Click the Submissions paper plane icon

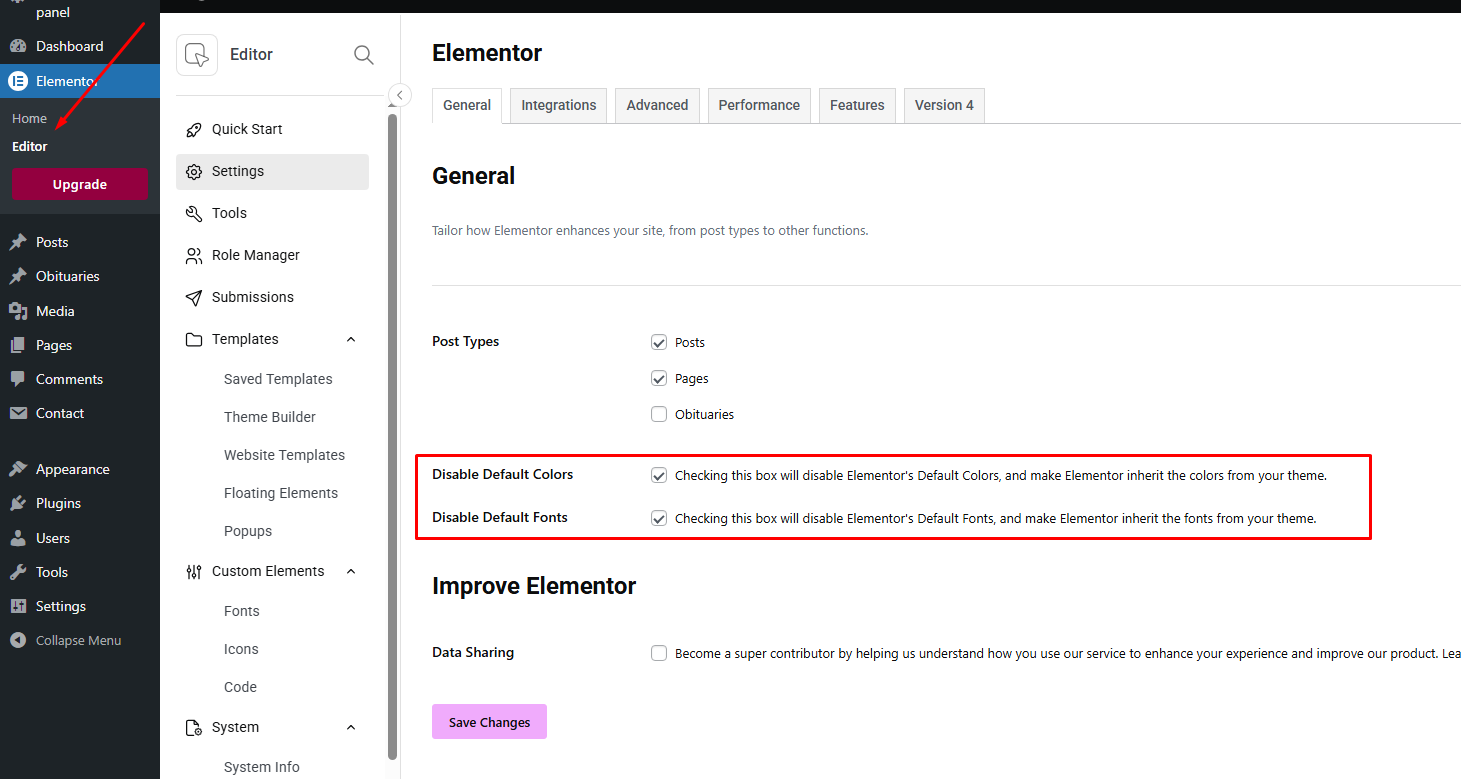click(x=194, y=297)
